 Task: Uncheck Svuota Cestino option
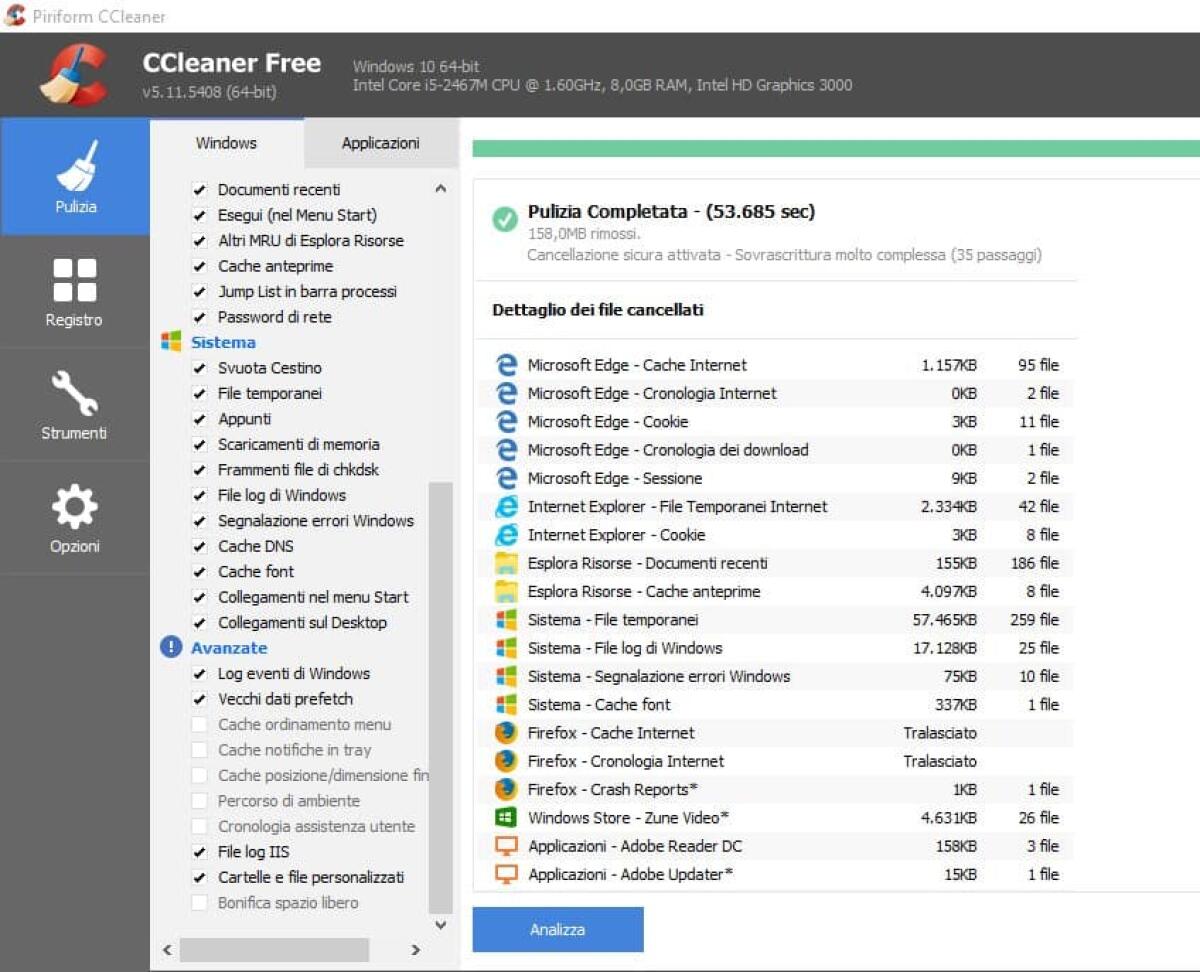(199, 368)
